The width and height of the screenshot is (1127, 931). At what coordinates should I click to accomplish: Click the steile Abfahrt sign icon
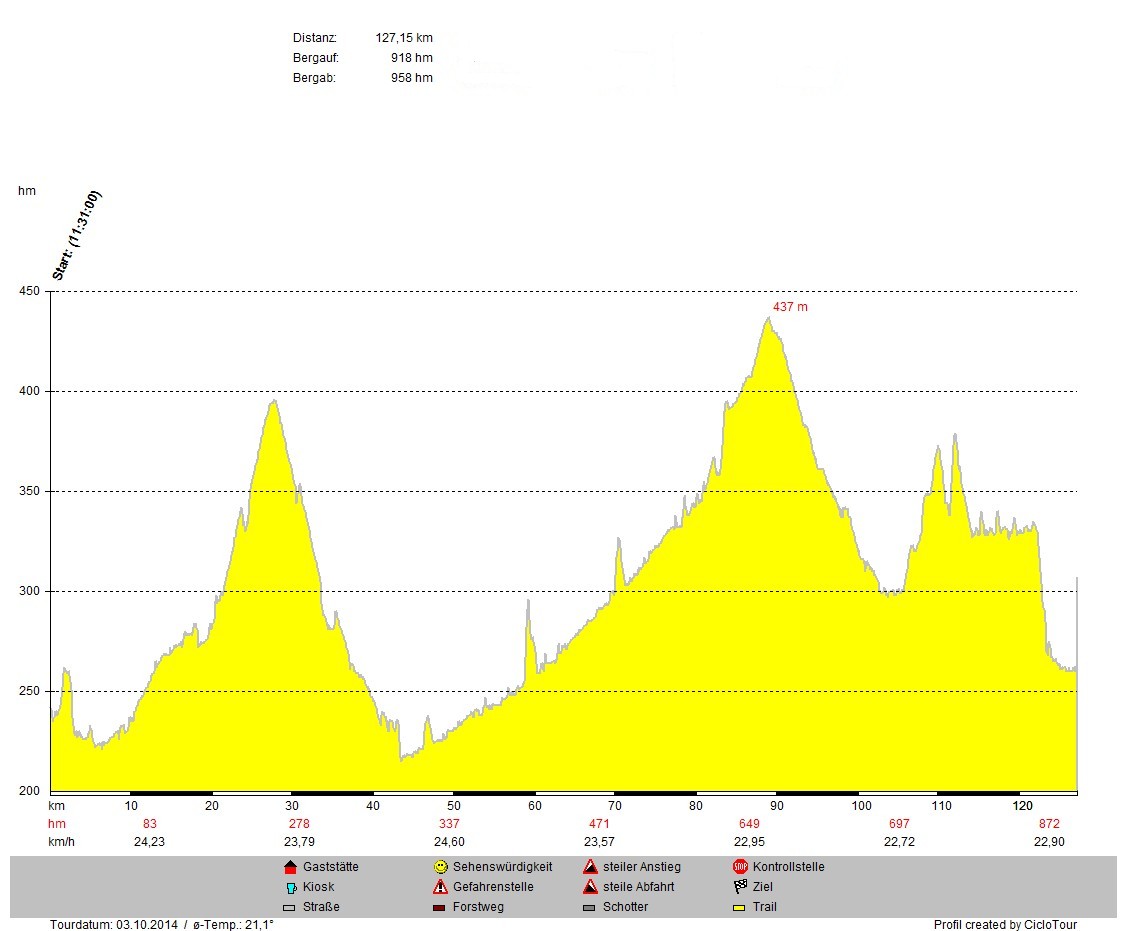[x=590, y=887]
